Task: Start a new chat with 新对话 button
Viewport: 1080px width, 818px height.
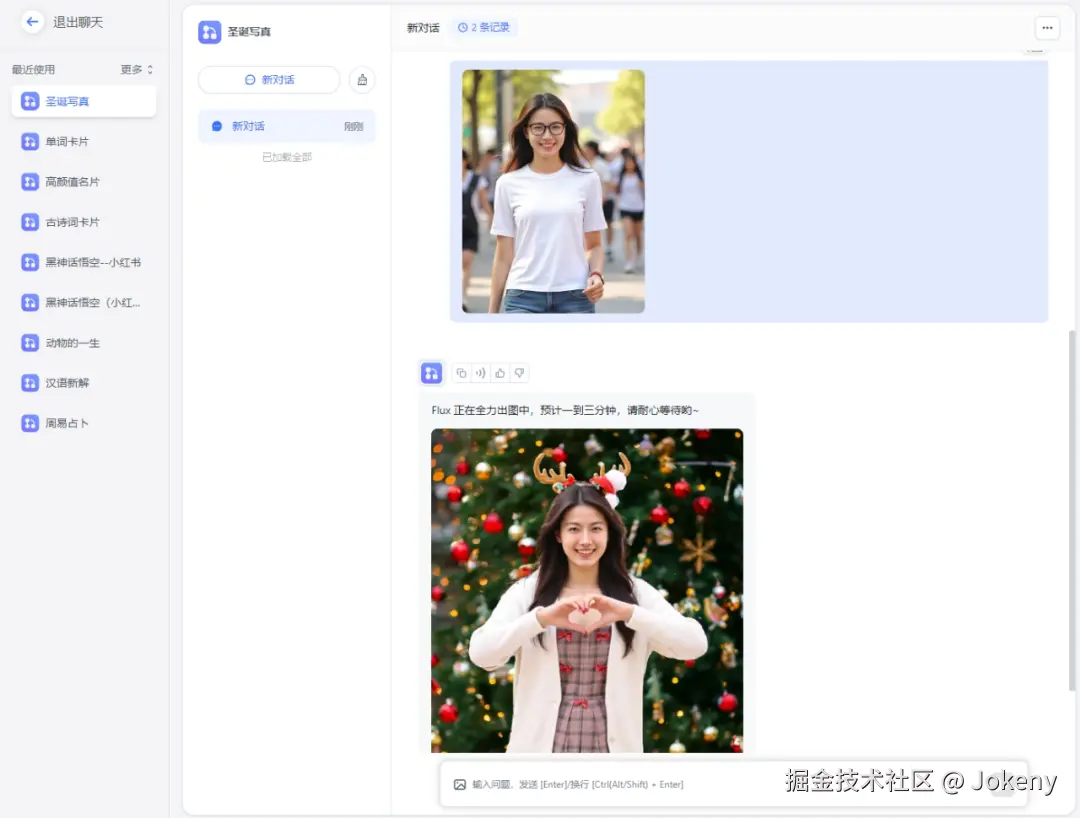Action: (269, 80)
